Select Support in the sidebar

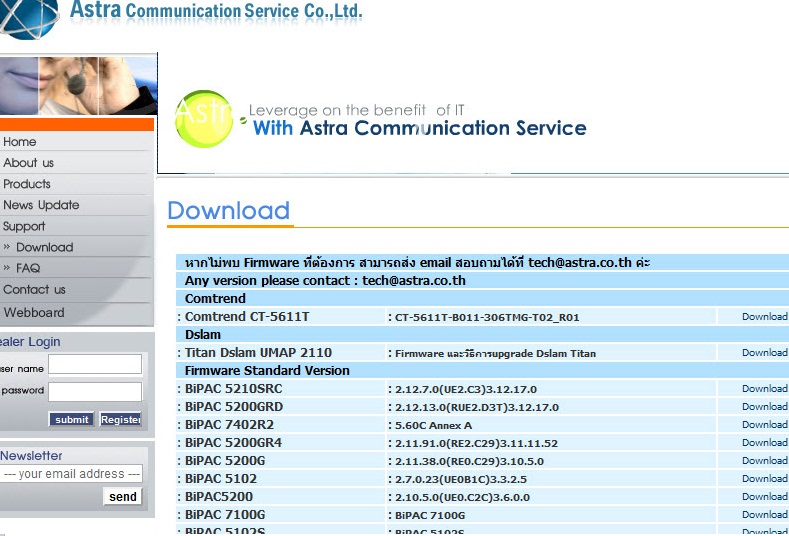tap(24, 226)
